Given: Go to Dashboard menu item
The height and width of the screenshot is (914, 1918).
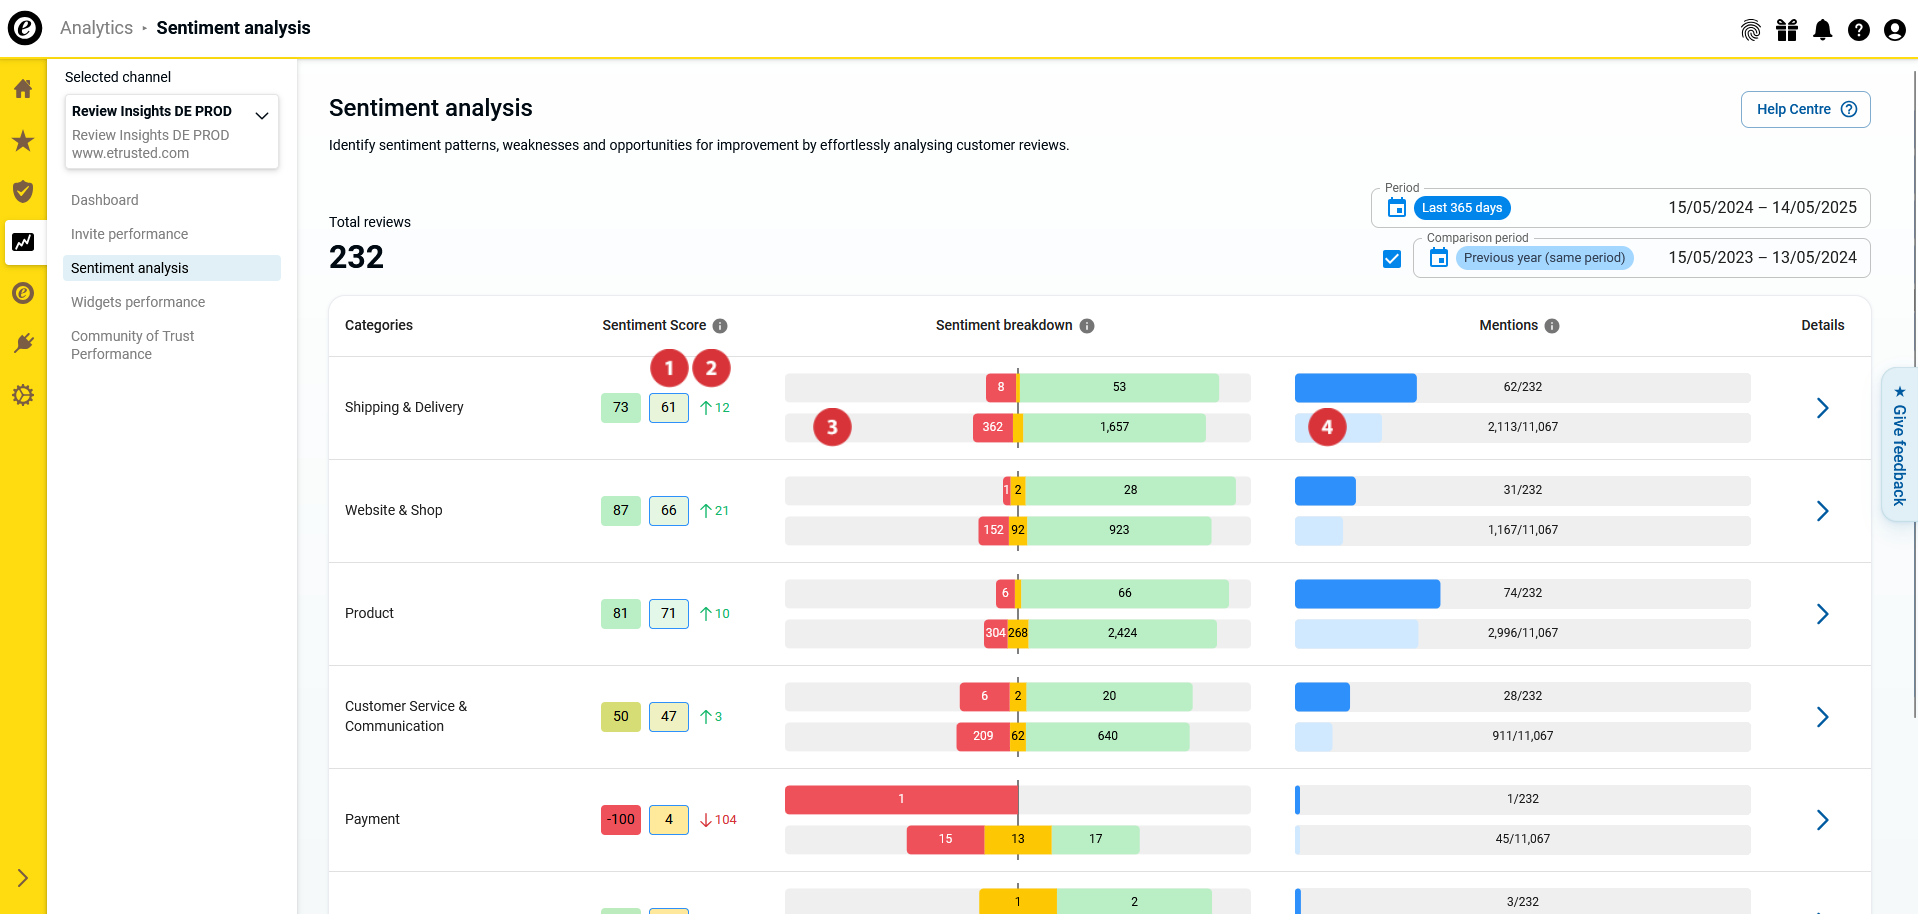Looking at the screenshot, I should point(105,200).
